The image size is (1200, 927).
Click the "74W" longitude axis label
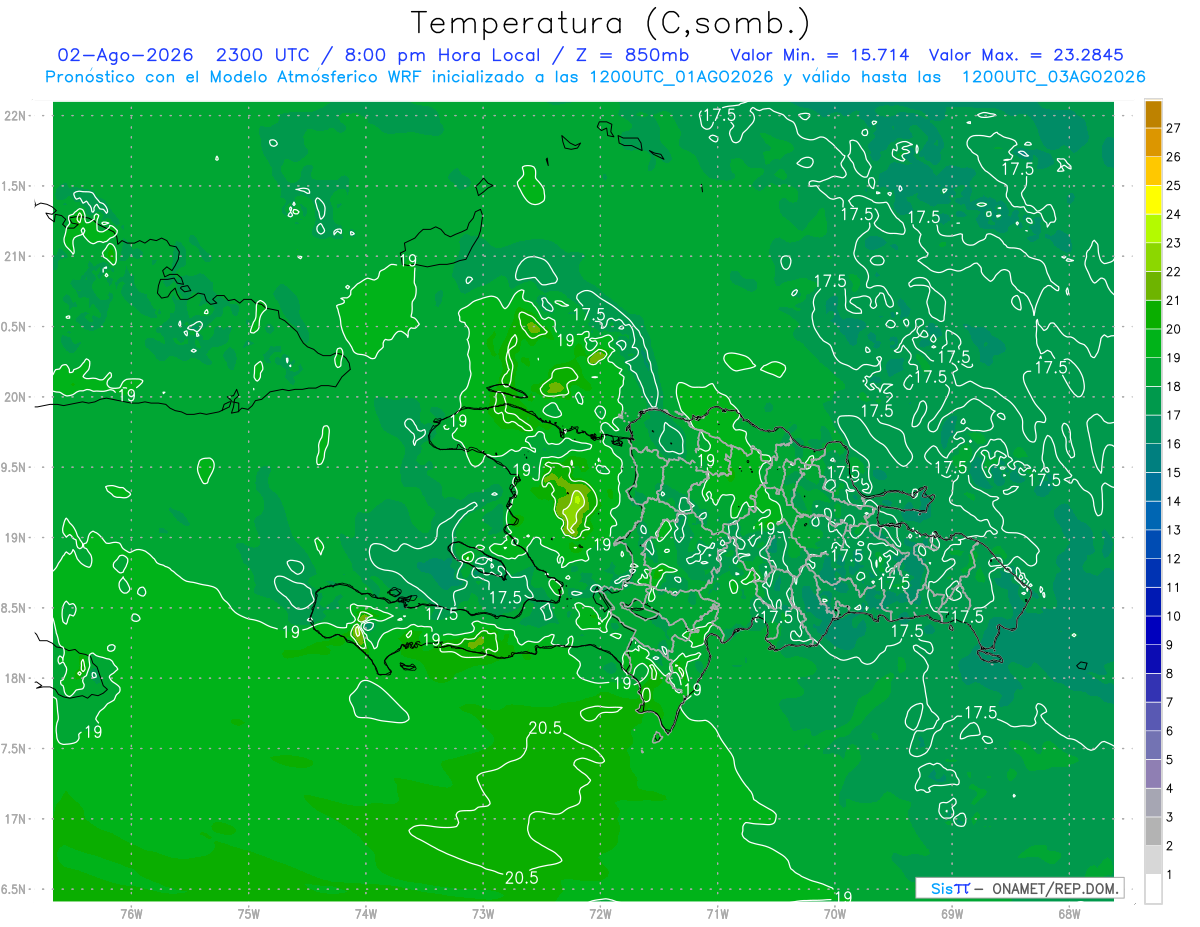(x=365, y=912)
